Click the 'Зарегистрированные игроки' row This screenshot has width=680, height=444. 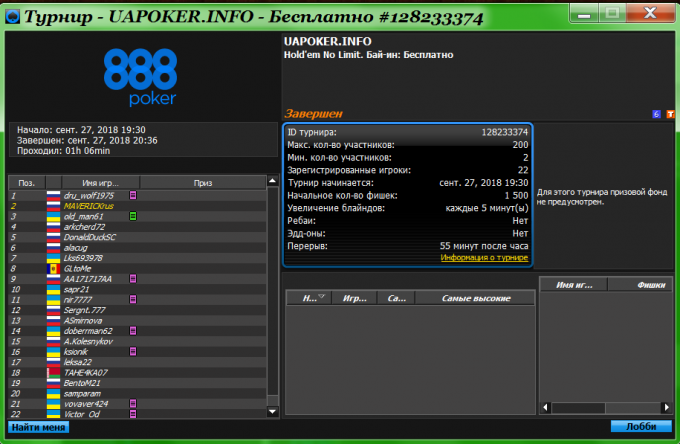408,170
